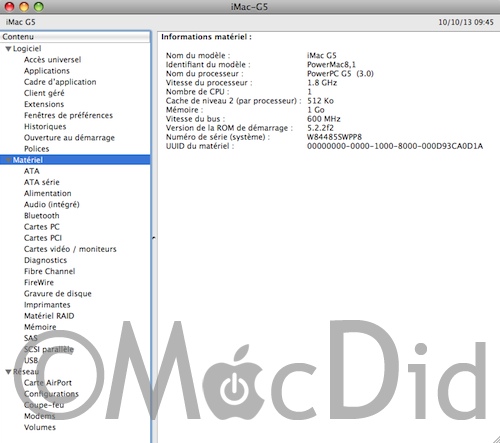Click the sidebar split divider handle
500x443 pixels.
[154, 238]
